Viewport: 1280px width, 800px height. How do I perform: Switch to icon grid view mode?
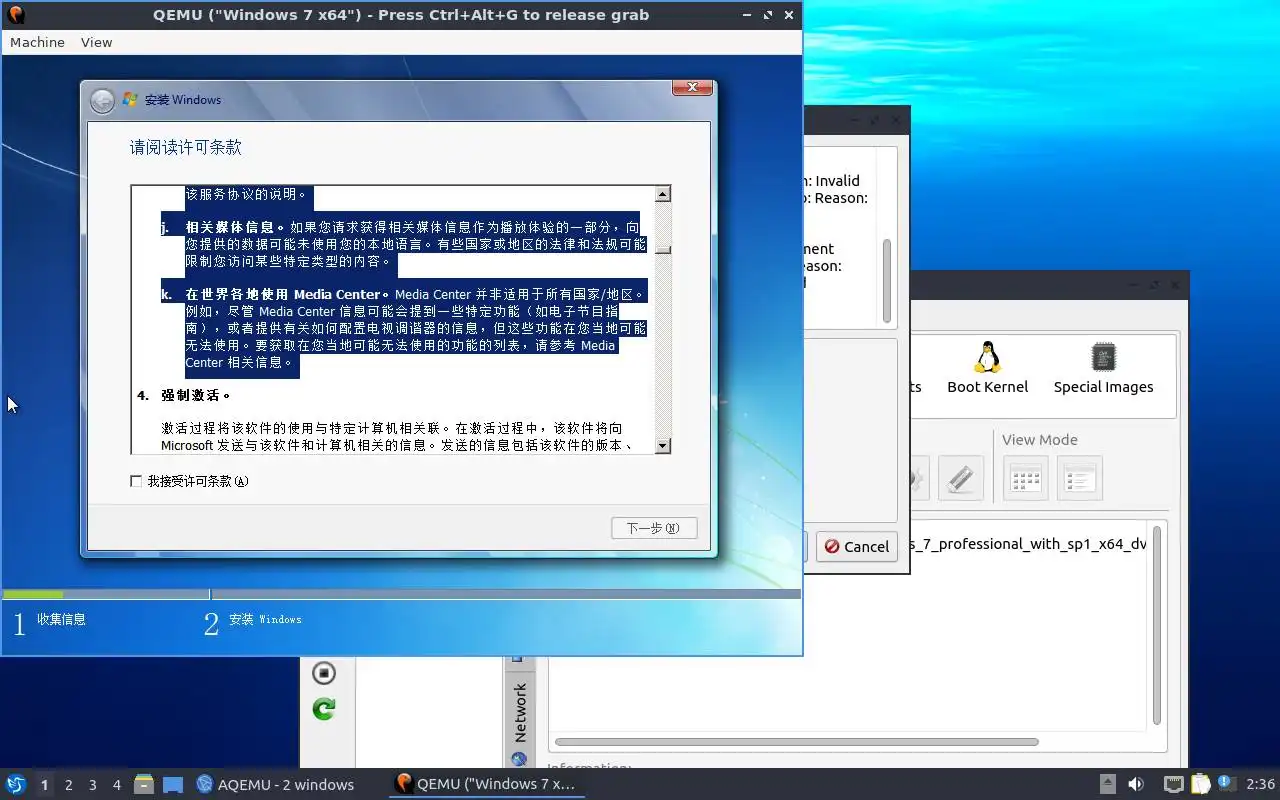(1027, 478)
